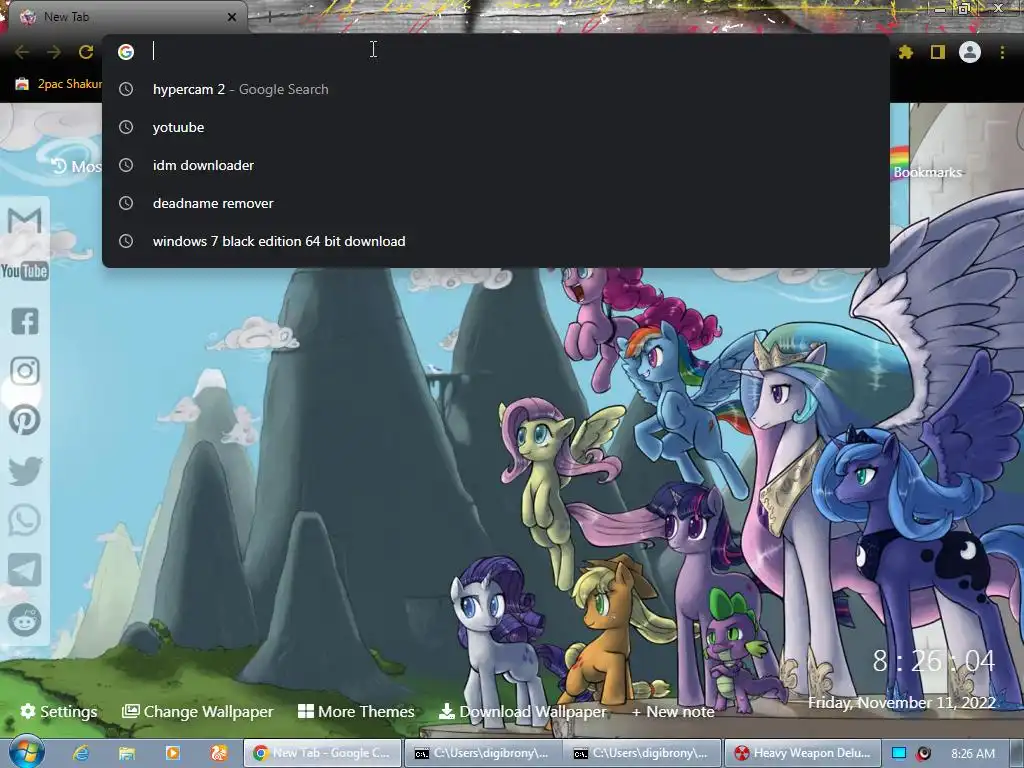Open a new browser tab with plus button
1024x768 pixels.
(269, 17)
